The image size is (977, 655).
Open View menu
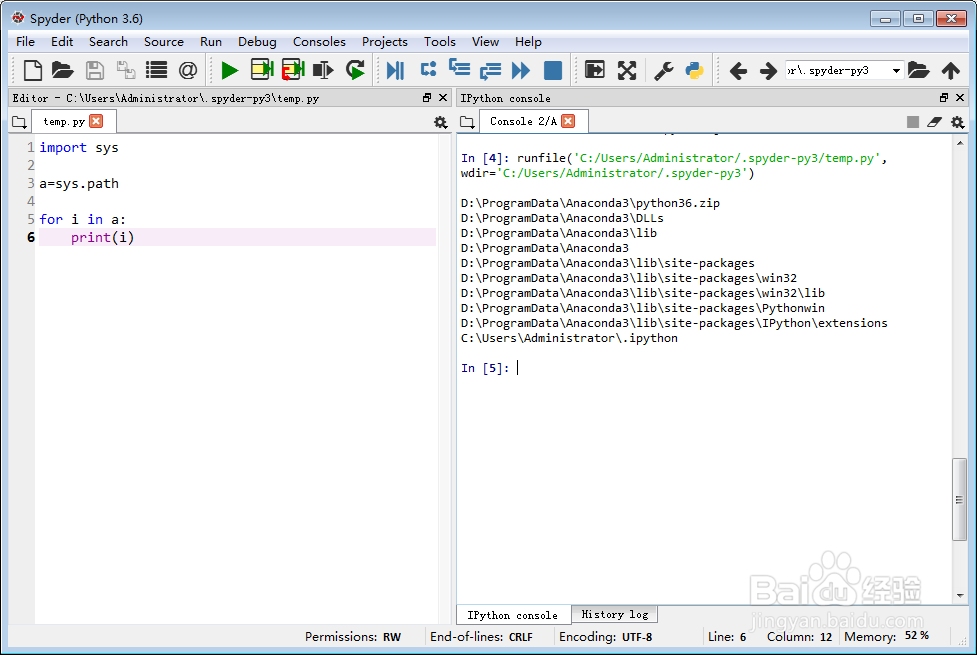coord(485,42)
